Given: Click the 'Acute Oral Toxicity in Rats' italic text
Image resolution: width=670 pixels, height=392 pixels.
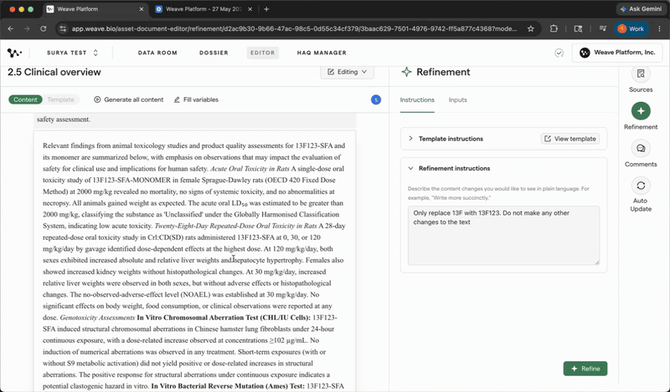Looking at the screenshot, I should click(250, 168).
